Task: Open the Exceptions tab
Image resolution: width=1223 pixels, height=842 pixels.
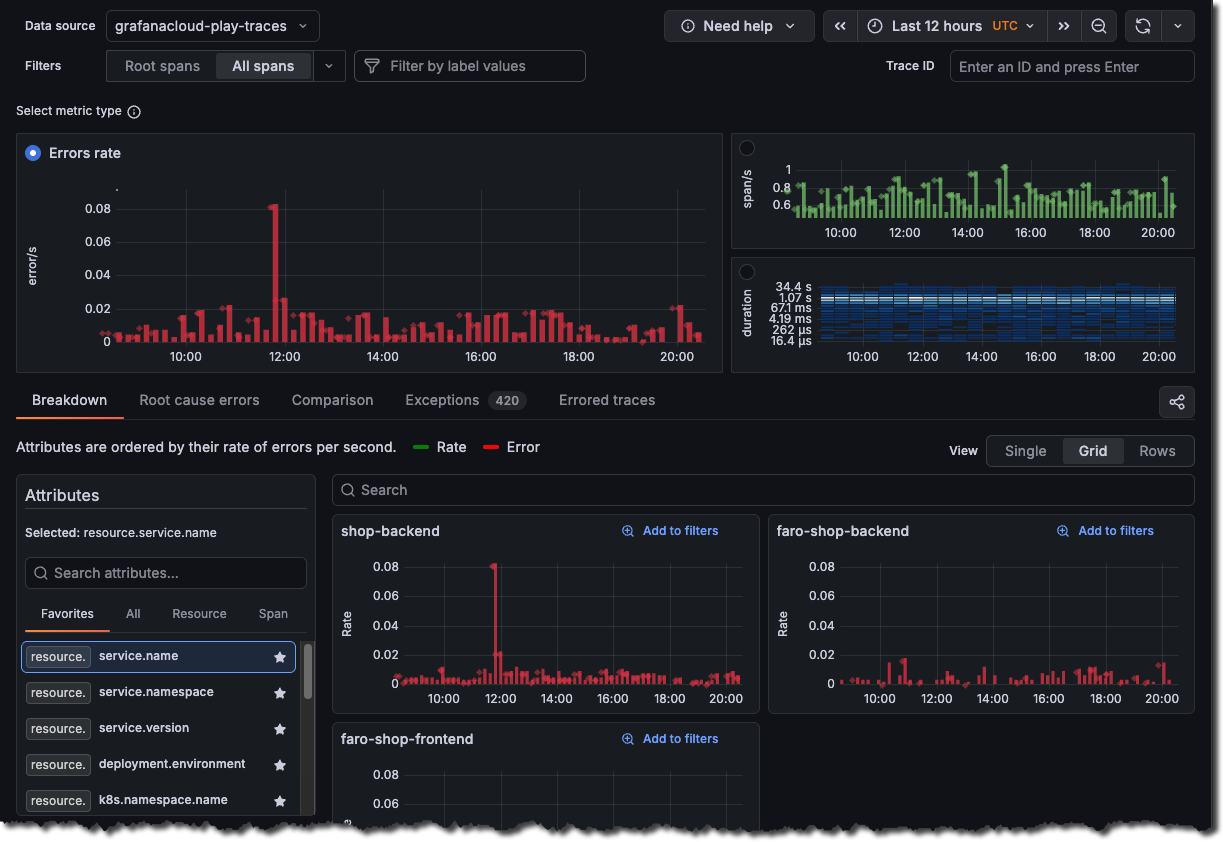Action: (x=442, y=400)
